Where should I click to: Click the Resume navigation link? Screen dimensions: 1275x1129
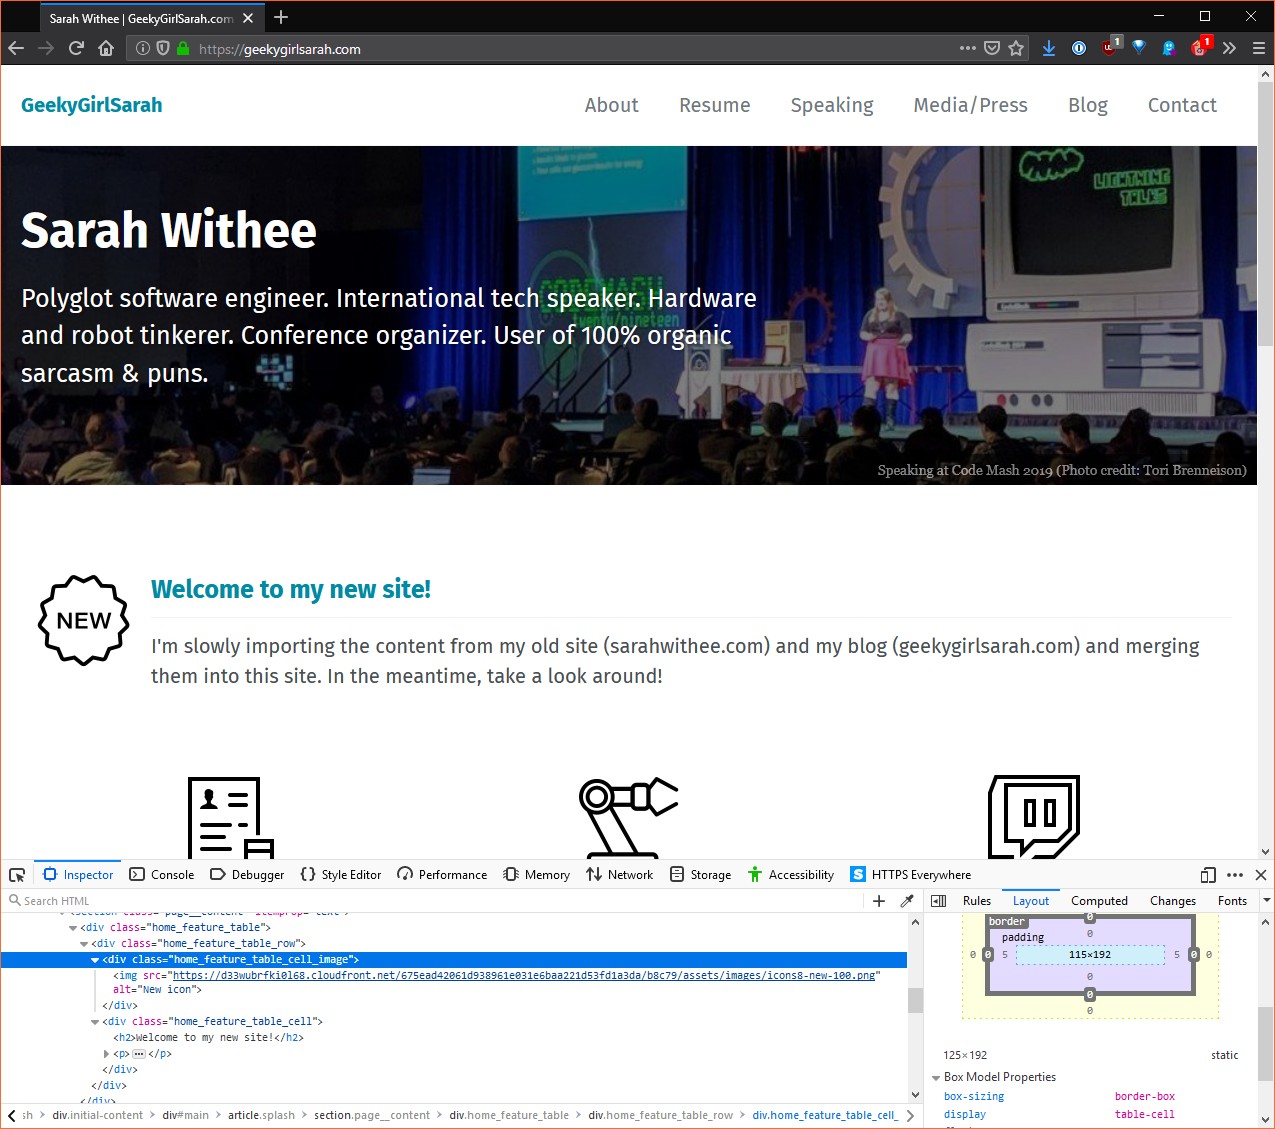(714, 105)
